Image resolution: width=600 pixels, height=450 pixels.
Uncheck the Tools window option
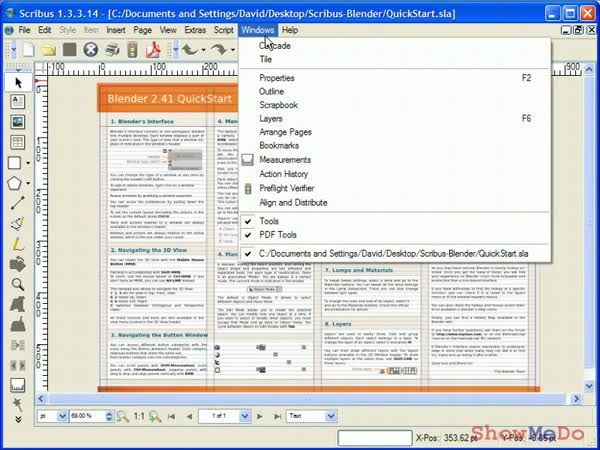click(269, 220)
